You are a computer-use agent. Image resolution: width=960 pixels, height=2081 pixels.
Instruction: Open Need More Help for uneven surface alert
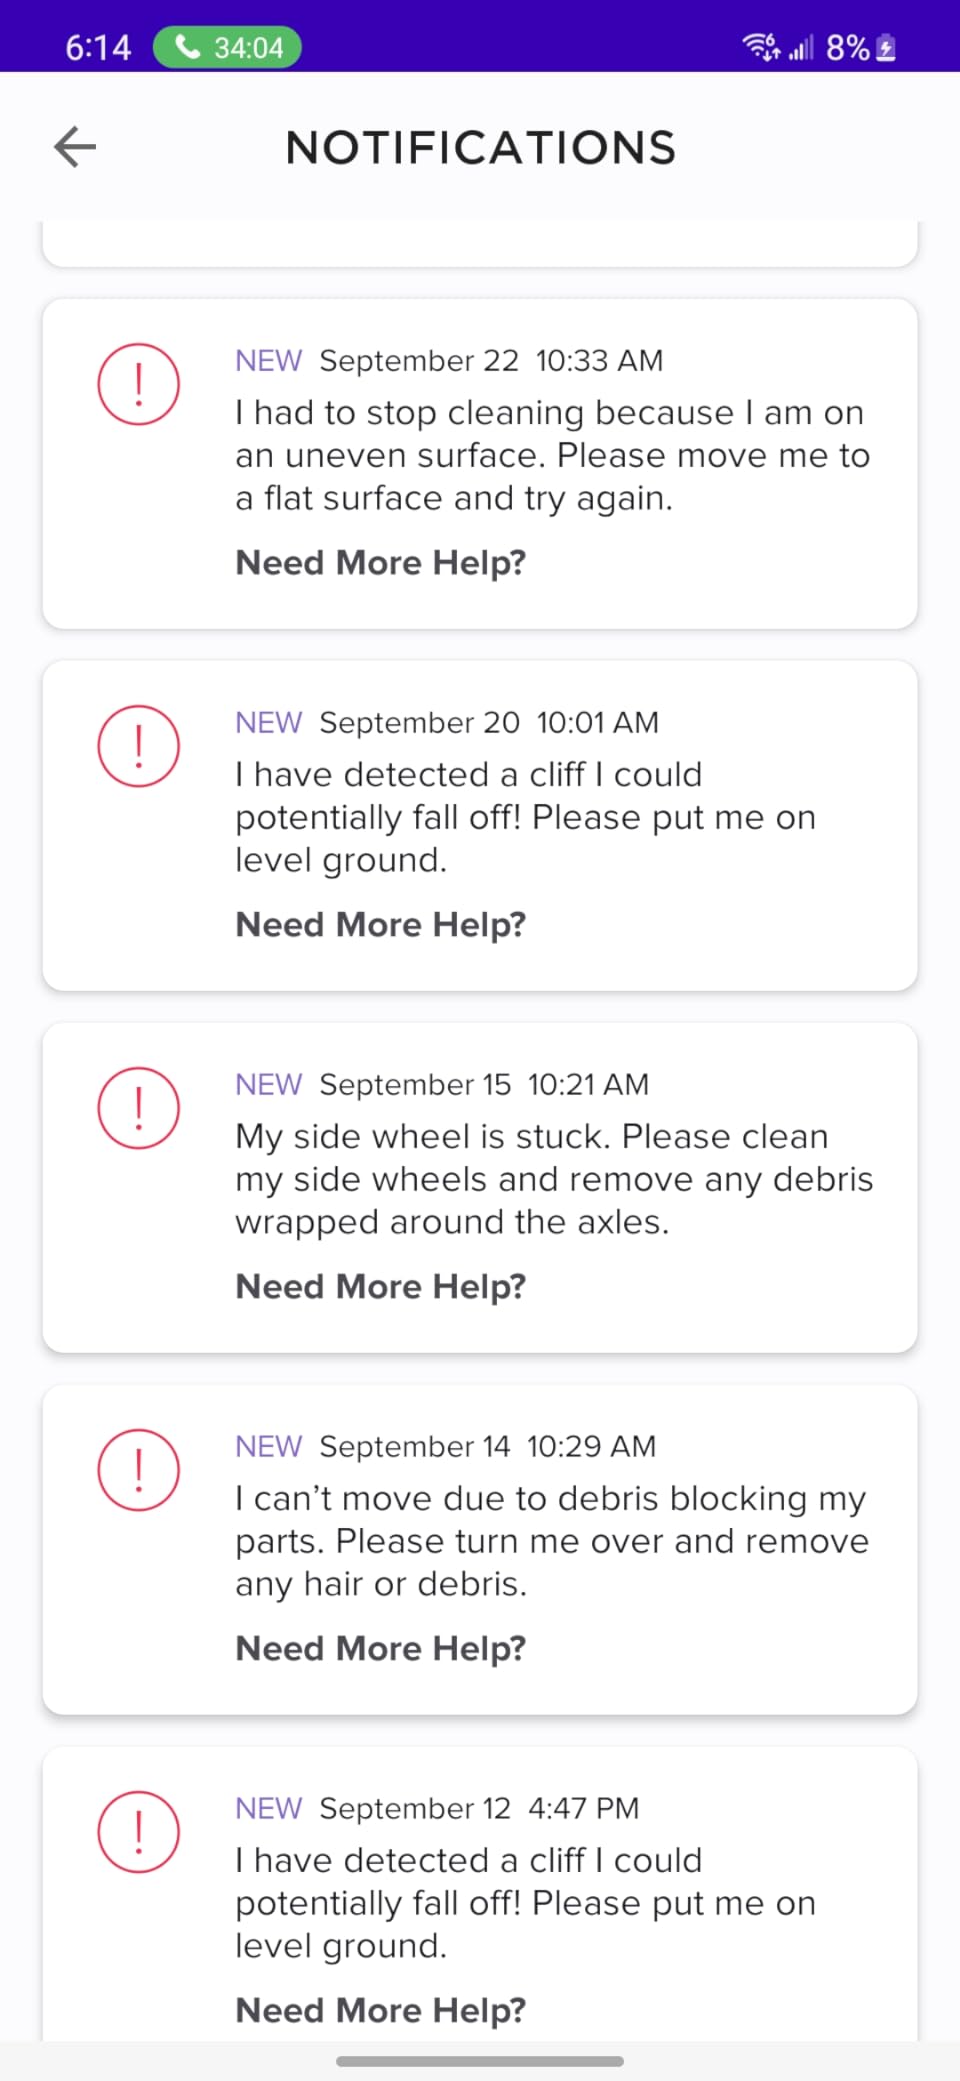point(380,563)
